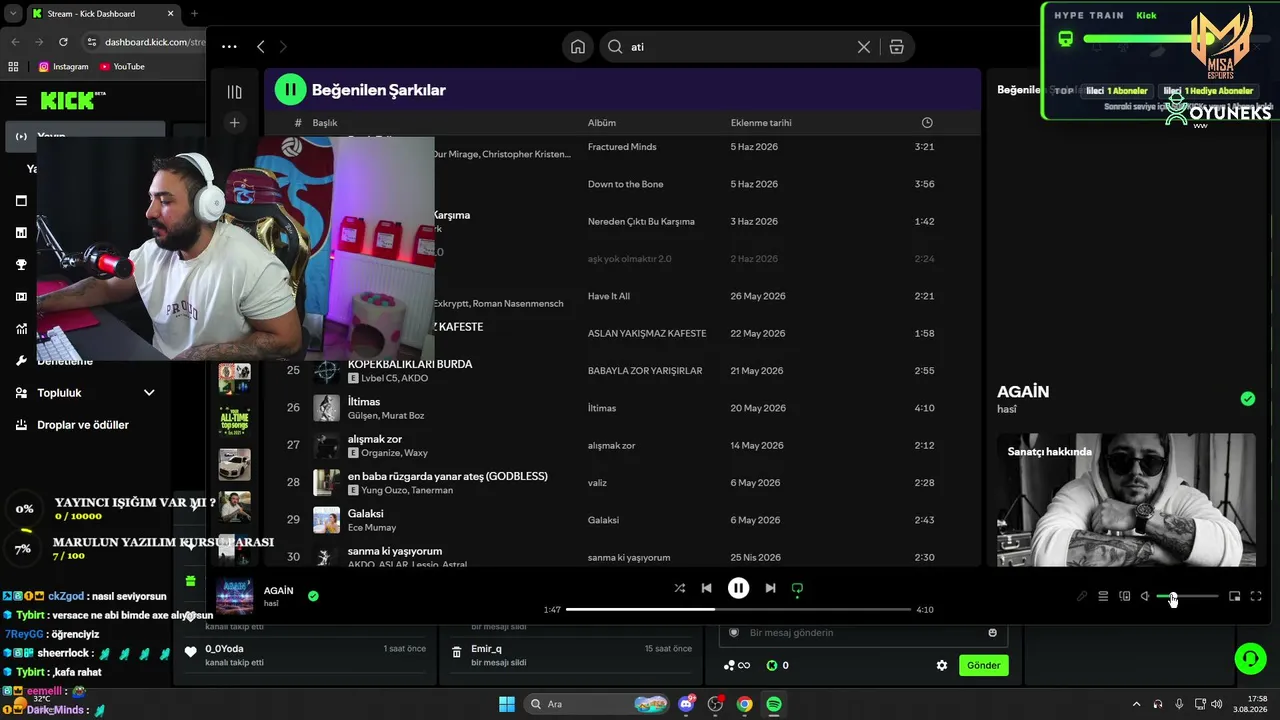Pause playback in the bottom player bar
The image size is (1280, 720).
point(738,588)
